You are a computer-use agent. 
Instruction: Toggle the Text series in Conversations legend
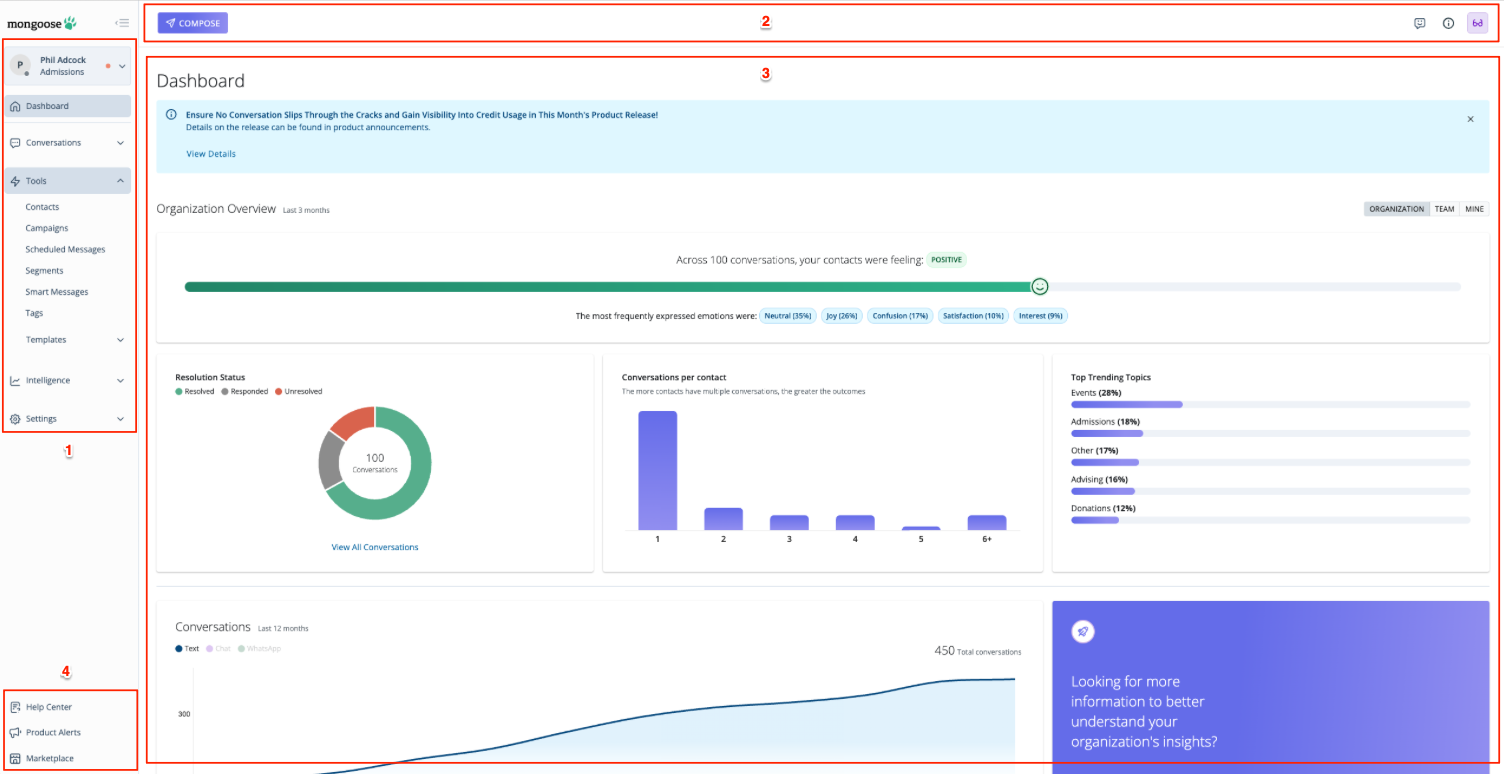[187, 649]
